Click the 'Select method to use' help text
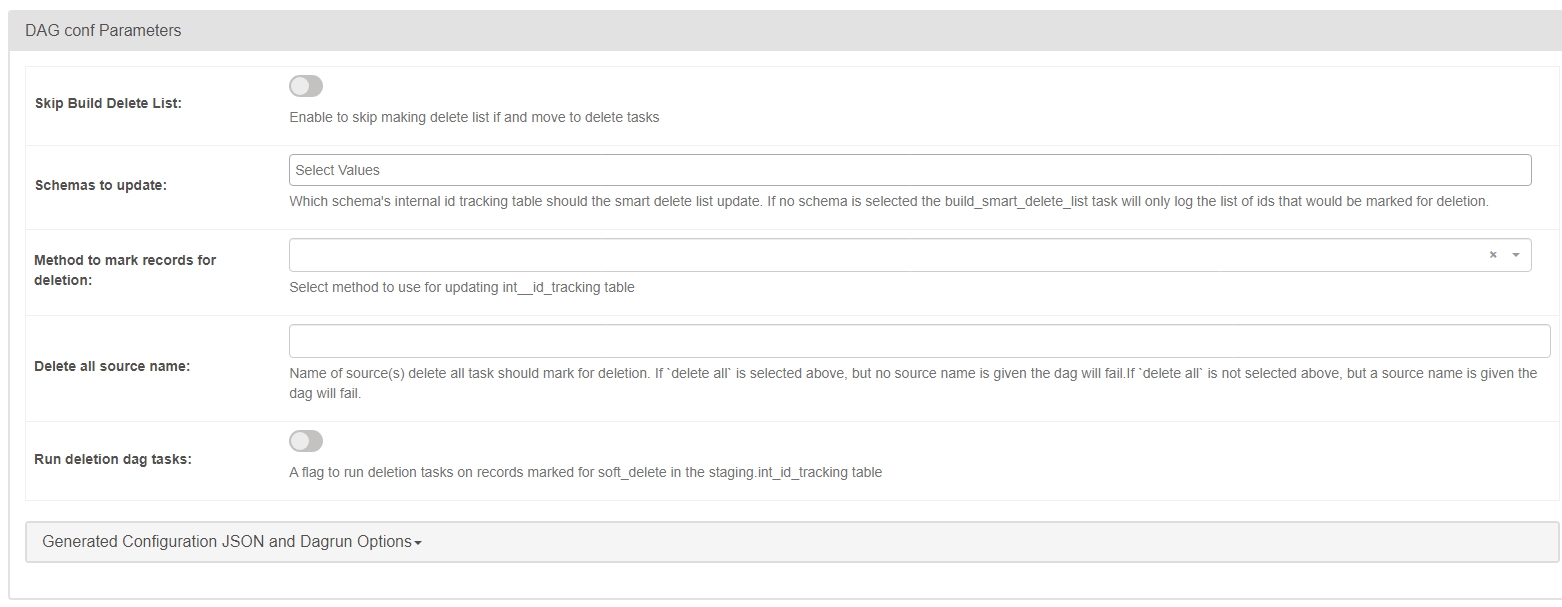 [461, 287]
